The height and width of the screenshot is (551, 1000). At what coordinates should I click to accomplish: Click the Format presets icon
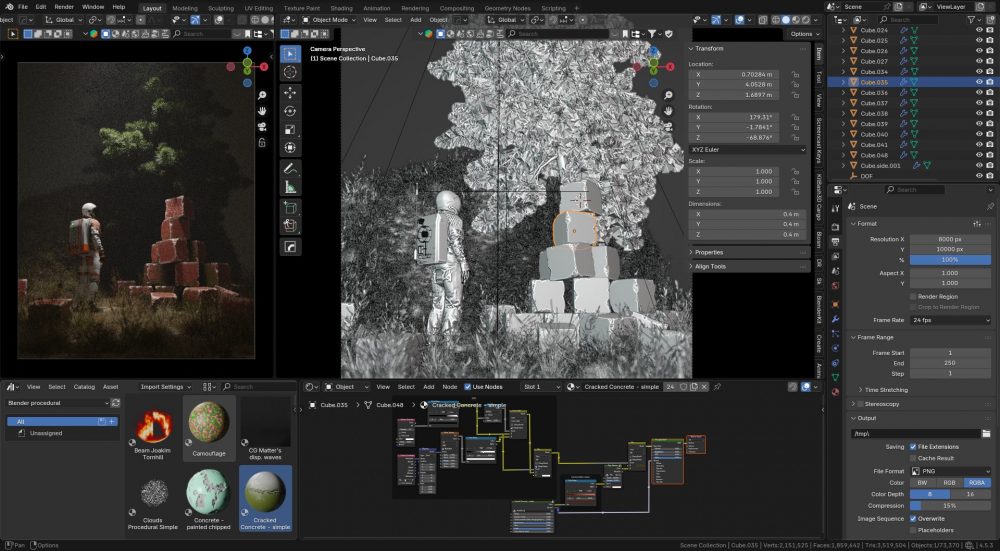tap(977, 224)
